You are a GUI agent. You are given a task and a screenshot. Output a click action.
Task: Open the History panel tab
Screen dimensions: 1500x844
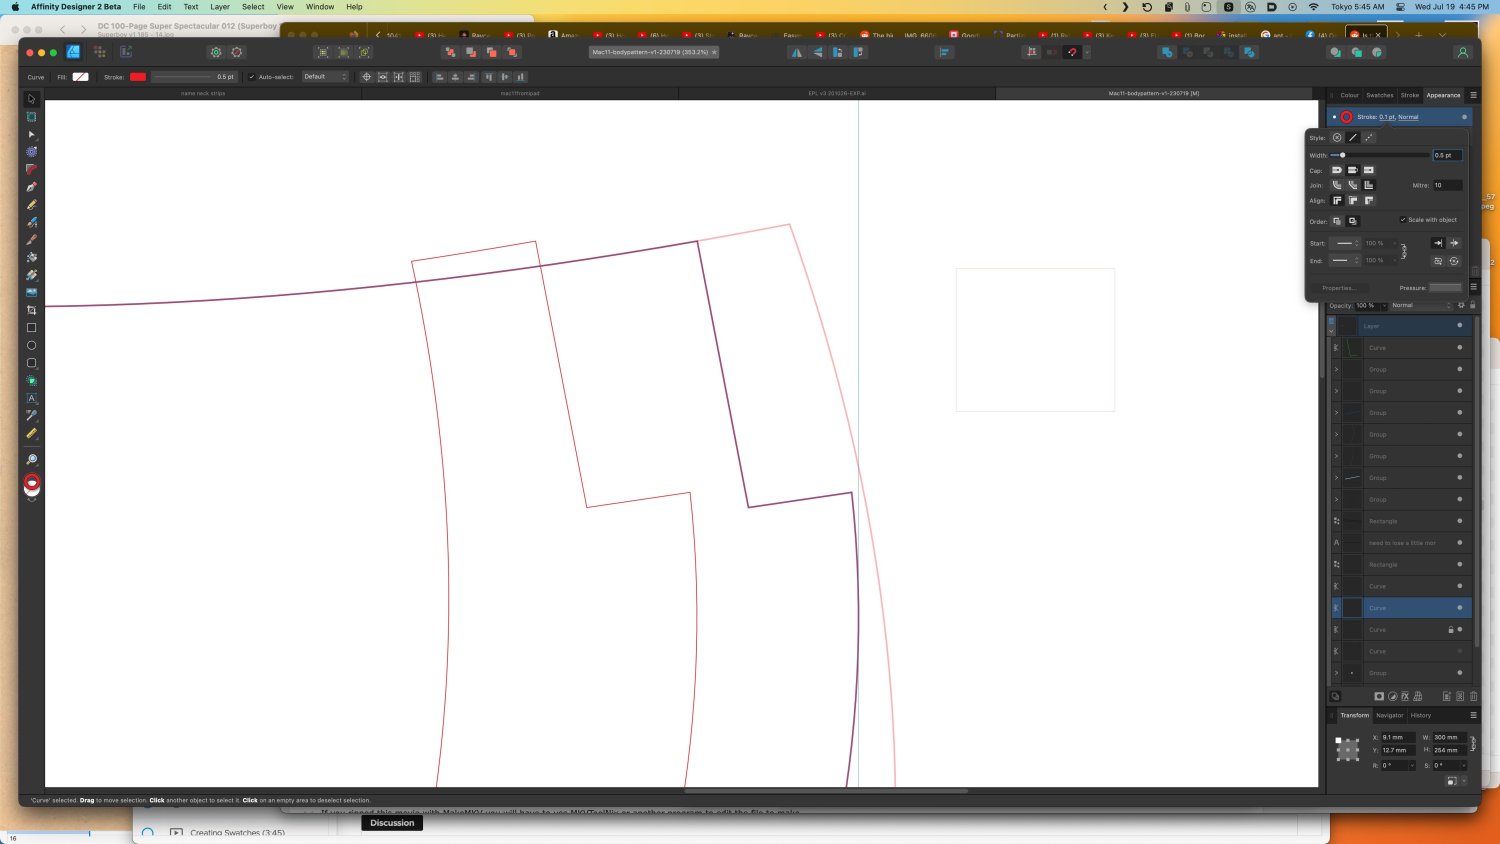tap(1420, 715)
